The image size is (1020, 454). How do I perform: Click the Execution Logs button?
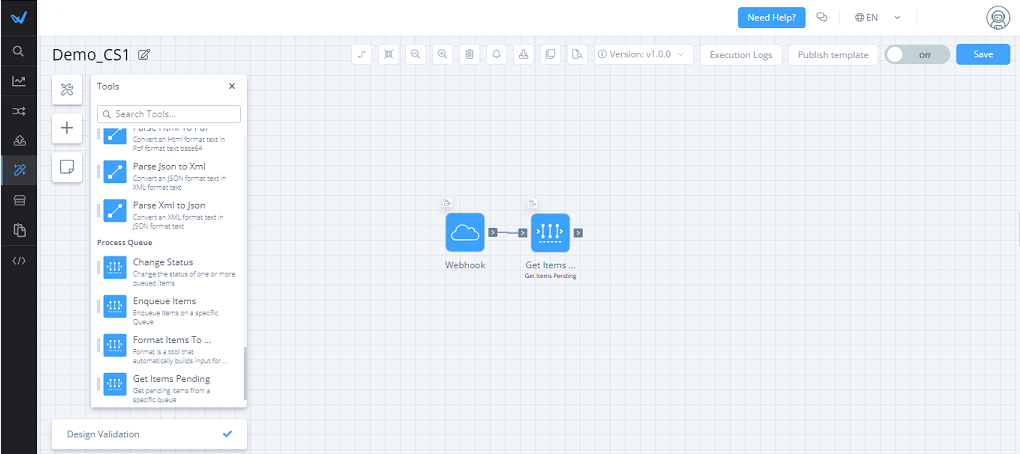tap(741, 54)
